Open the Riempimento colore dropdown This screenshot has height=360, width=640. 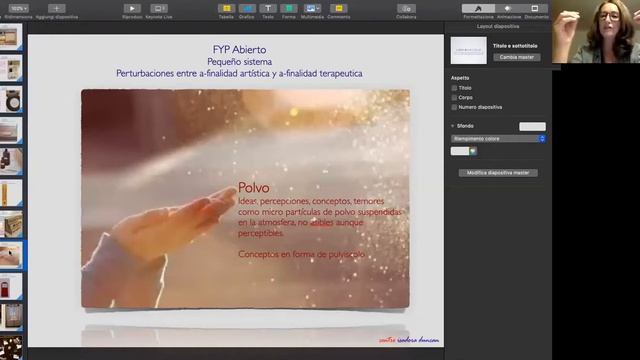click(498, 139)
